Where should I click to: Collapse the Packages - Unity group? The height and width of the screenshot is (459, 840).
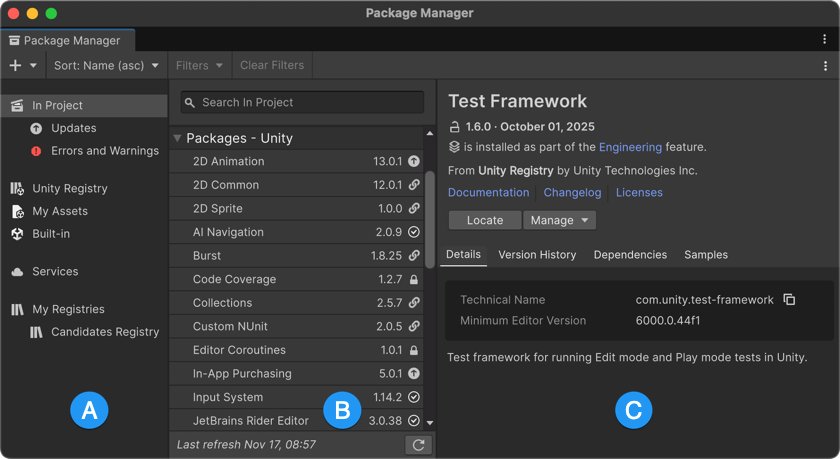coord(177,138)
